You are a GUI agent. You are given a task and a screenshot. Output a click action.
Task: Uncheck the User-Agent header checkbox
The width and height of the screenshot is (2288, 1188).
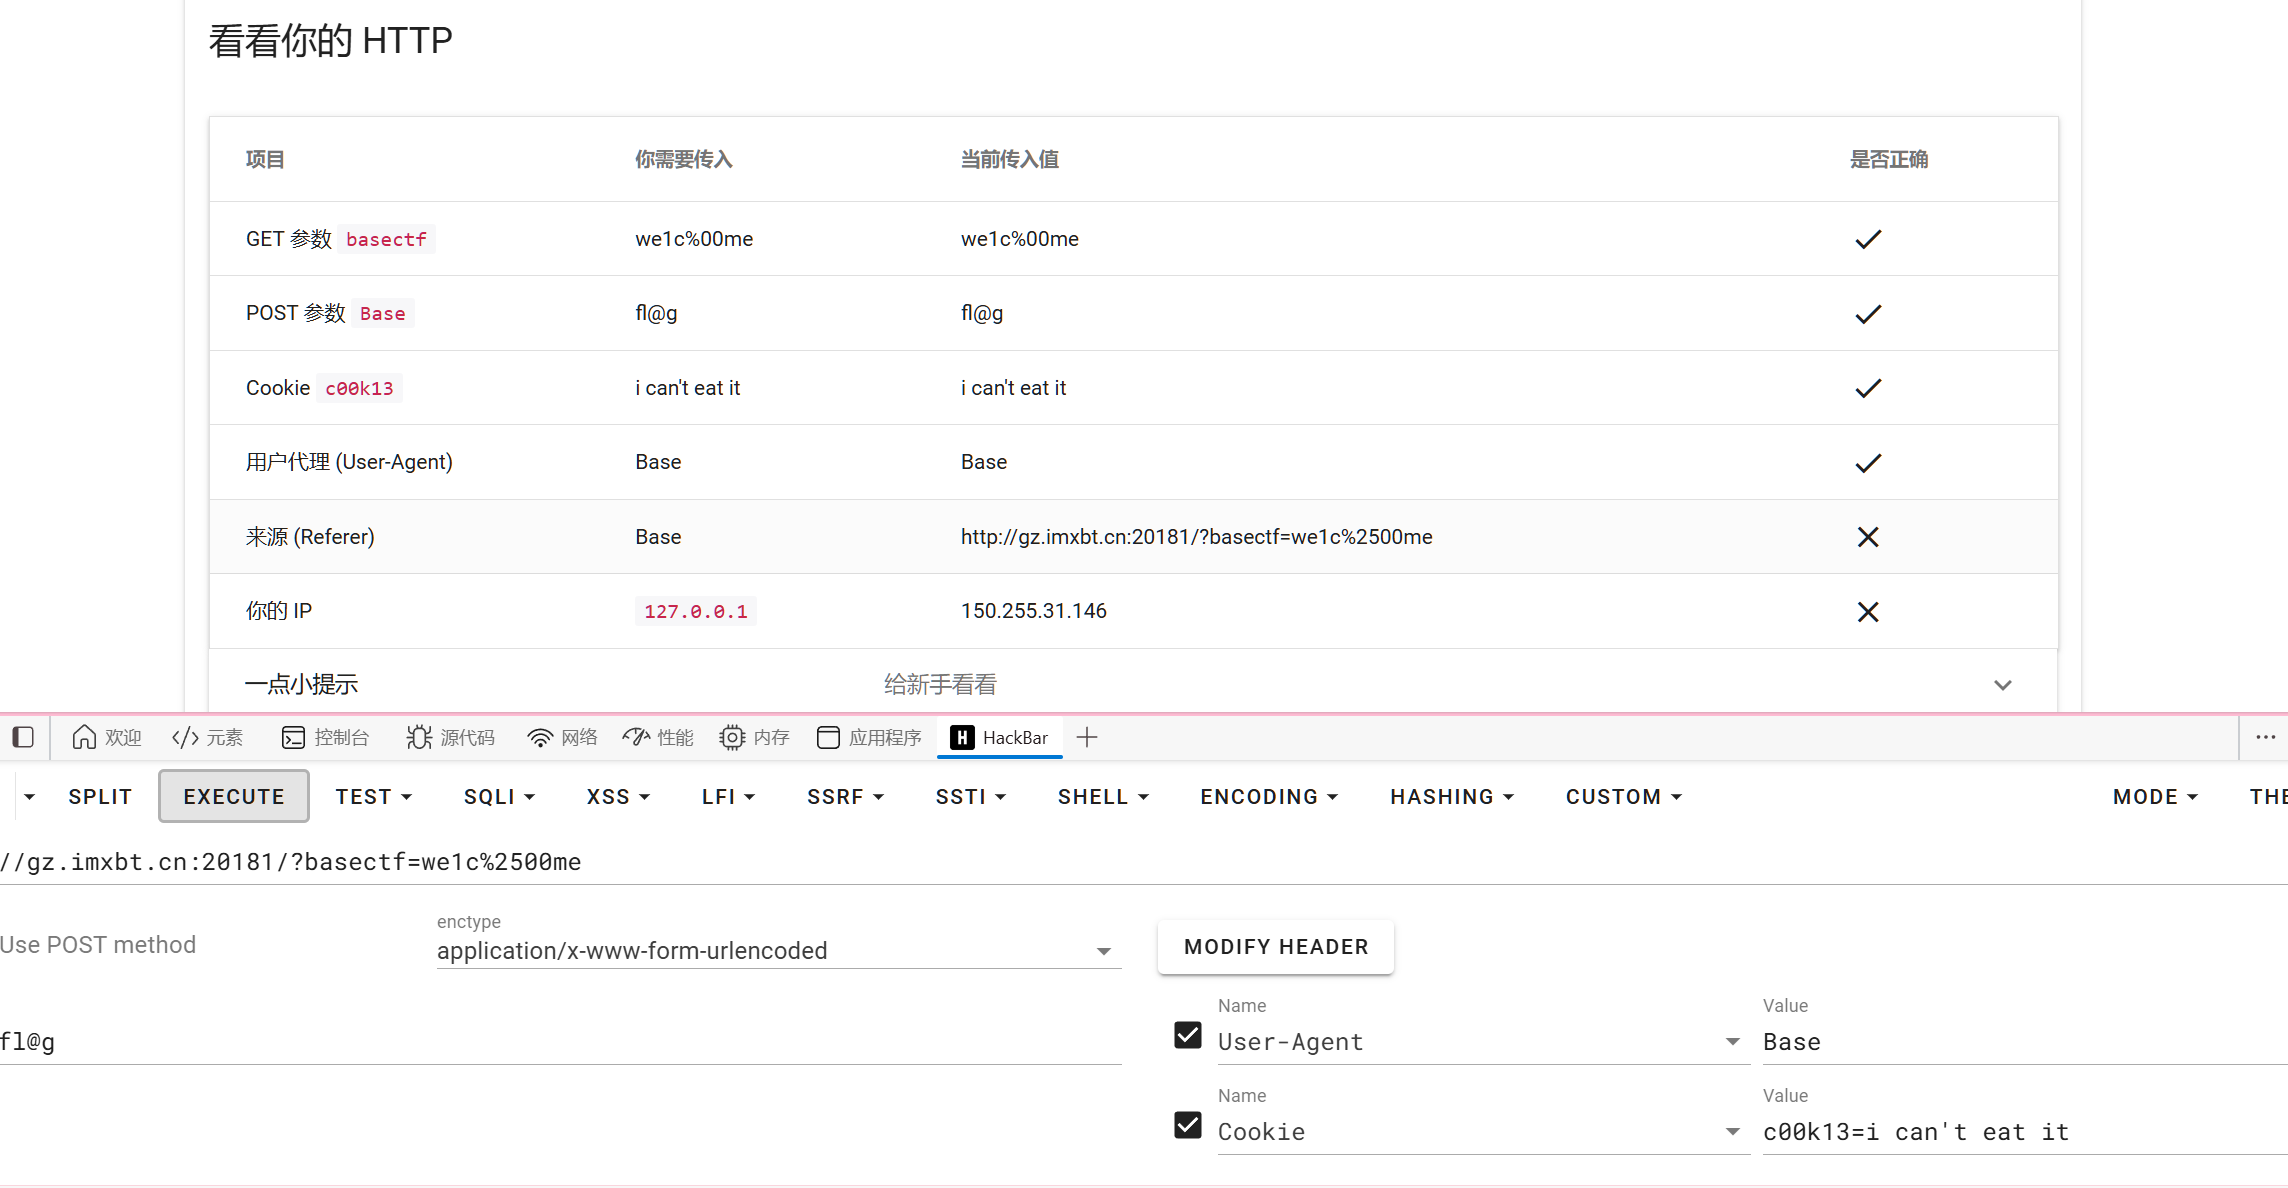click(x=1188, y=1035)
